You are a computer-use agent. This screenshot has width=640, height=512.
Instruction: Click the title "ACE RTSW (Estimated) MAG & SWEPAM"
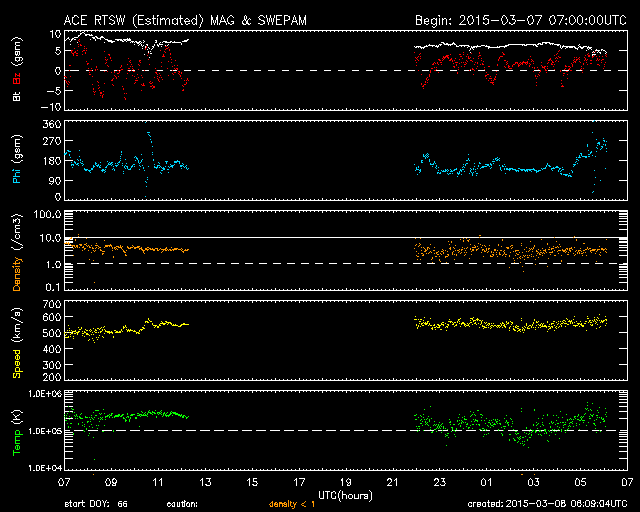point(185,20)
